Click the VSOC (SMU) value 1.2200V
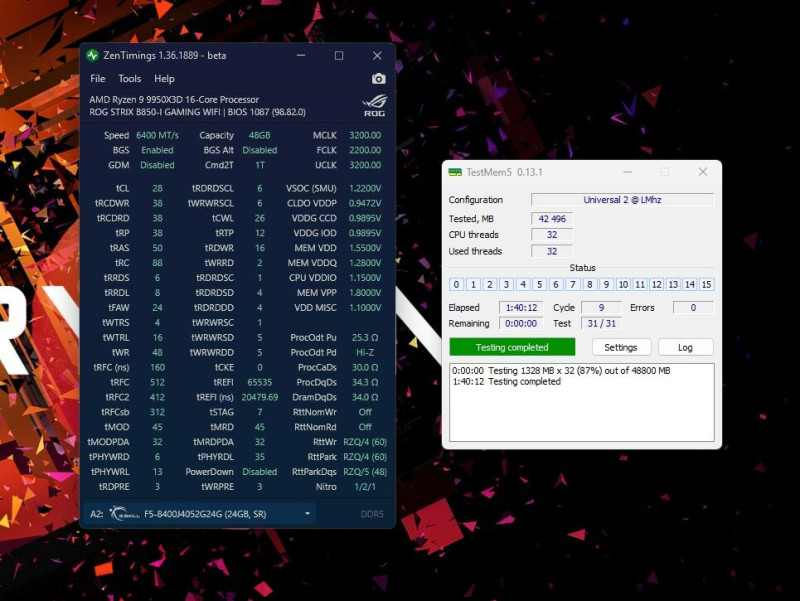Screen dimensions: 800x601 [x=365, y=188]
